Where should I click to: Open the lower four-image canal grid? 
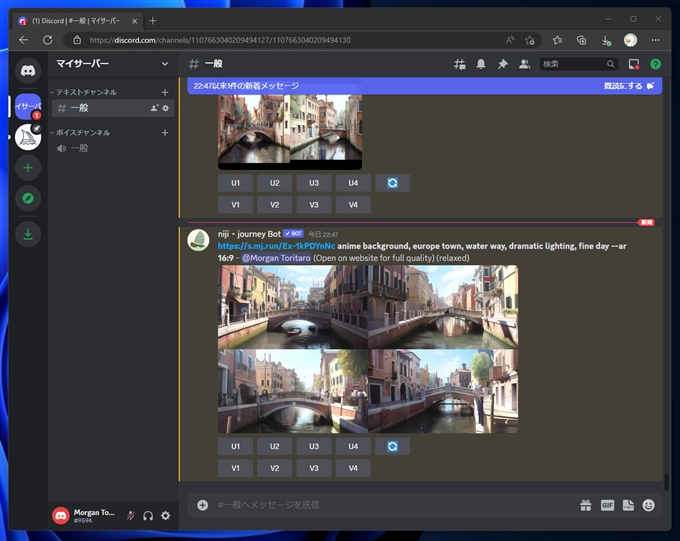coord(368,349)
